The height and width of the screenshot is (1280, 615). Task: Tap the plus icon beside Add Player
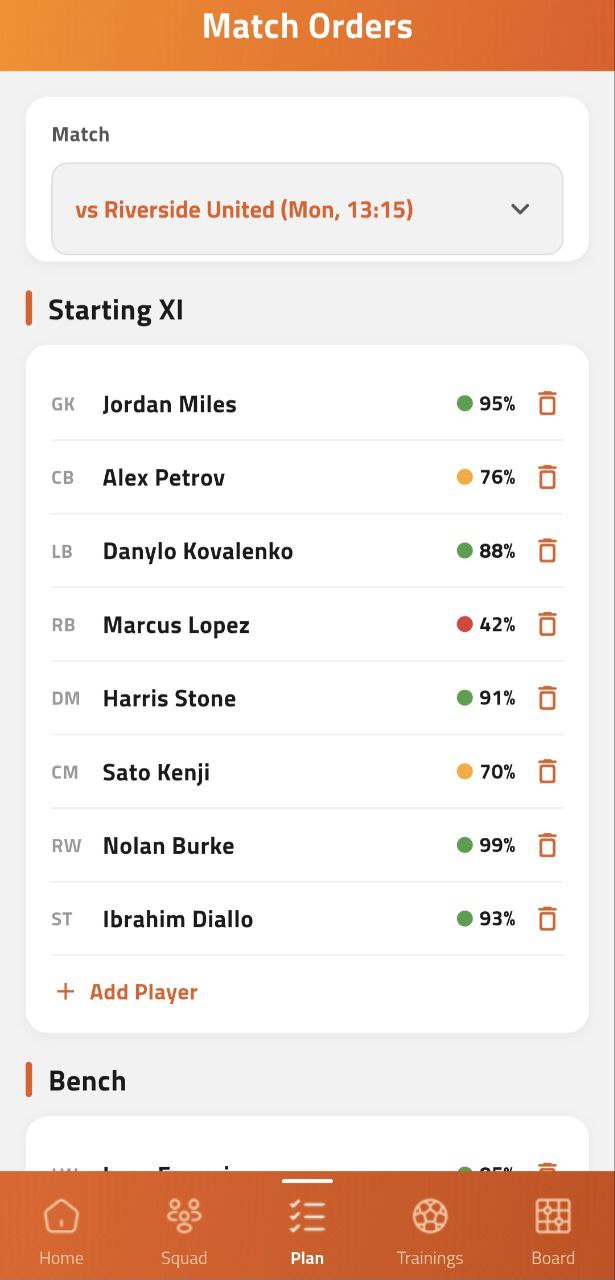[65, 992]
